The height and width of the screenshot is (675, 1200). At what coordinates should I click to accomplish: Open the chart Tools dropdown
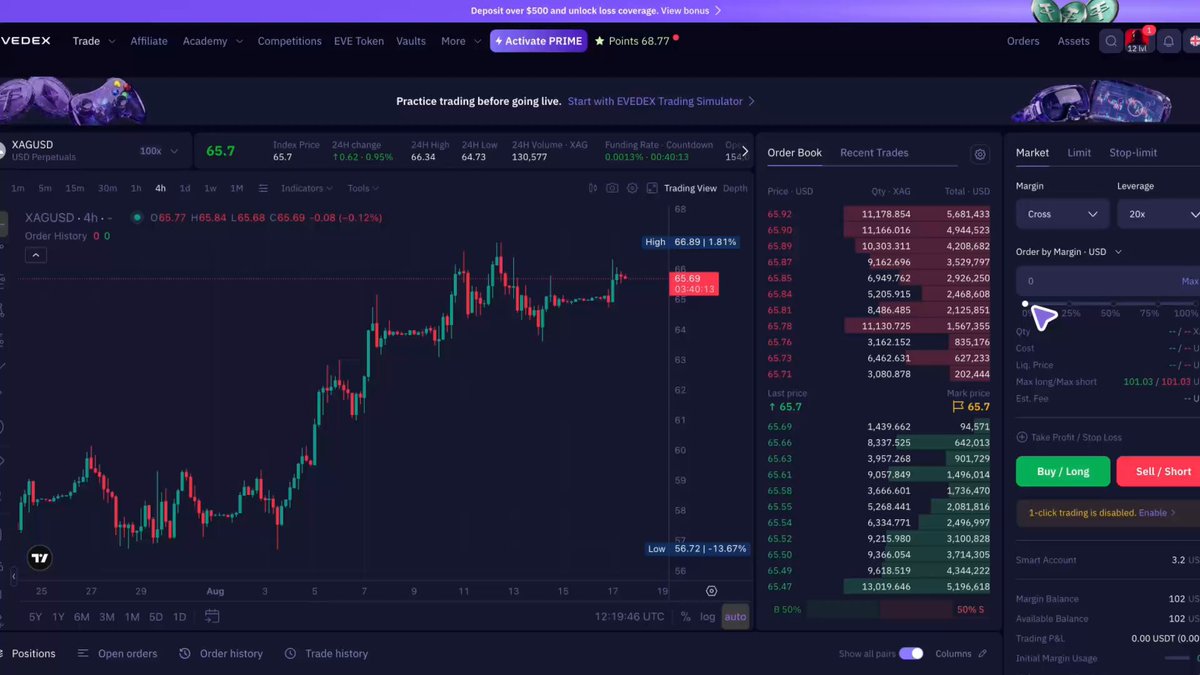click(x=364, y=188)
